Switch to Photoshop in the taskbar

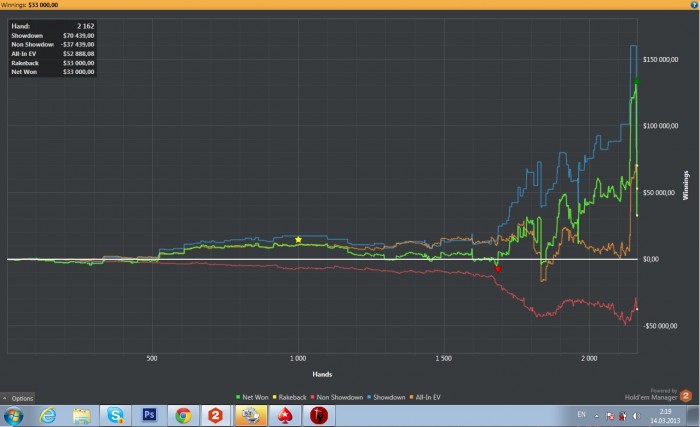tap(149, 416)
